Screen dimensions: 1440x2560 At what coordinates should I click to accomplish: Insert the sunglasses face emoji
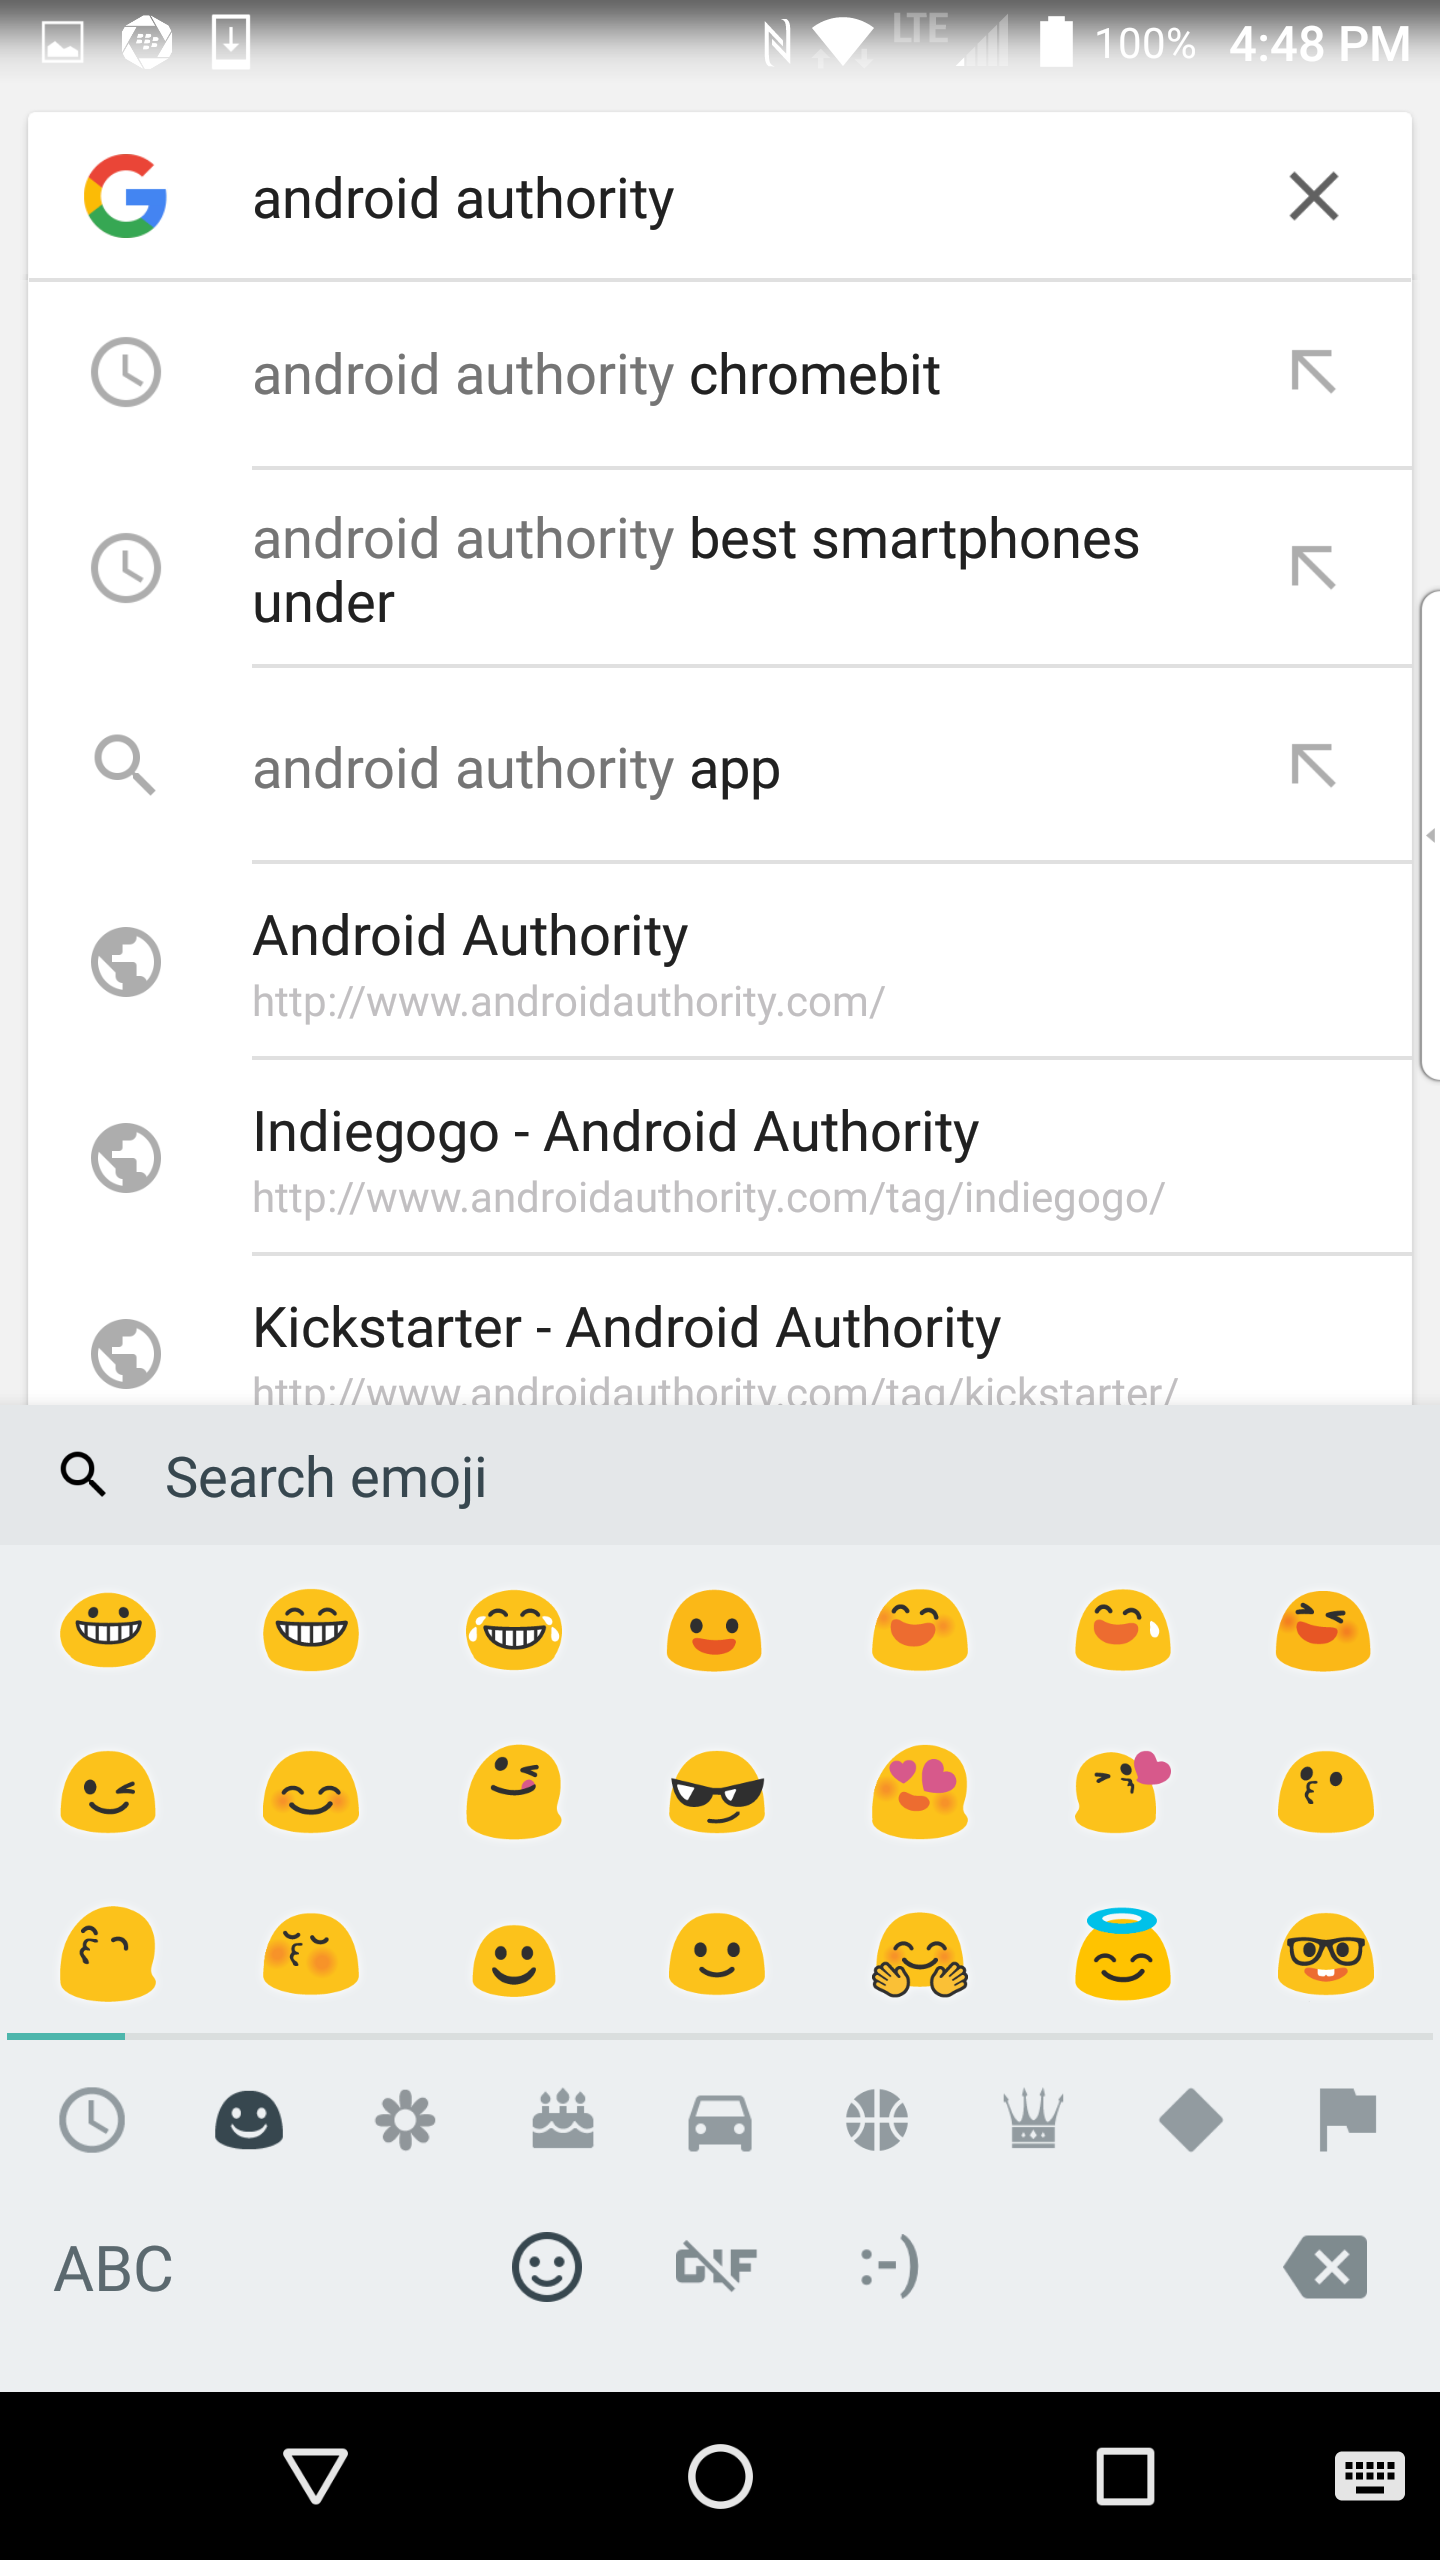pos(717,1792)
